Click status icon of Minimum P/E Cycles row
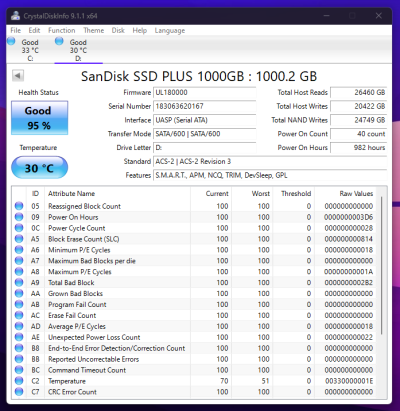400x411 pixels. (19, 250)
